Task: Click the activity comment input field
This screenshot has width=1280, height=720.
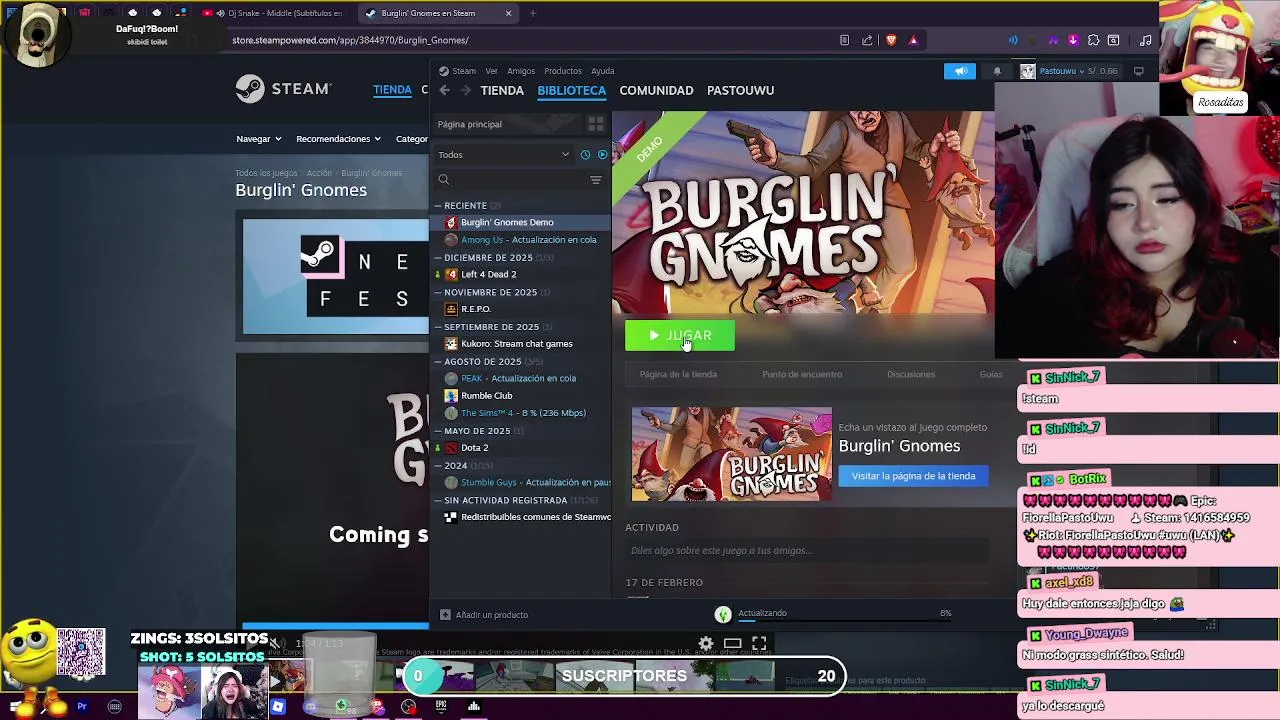Action: [806, 550]
